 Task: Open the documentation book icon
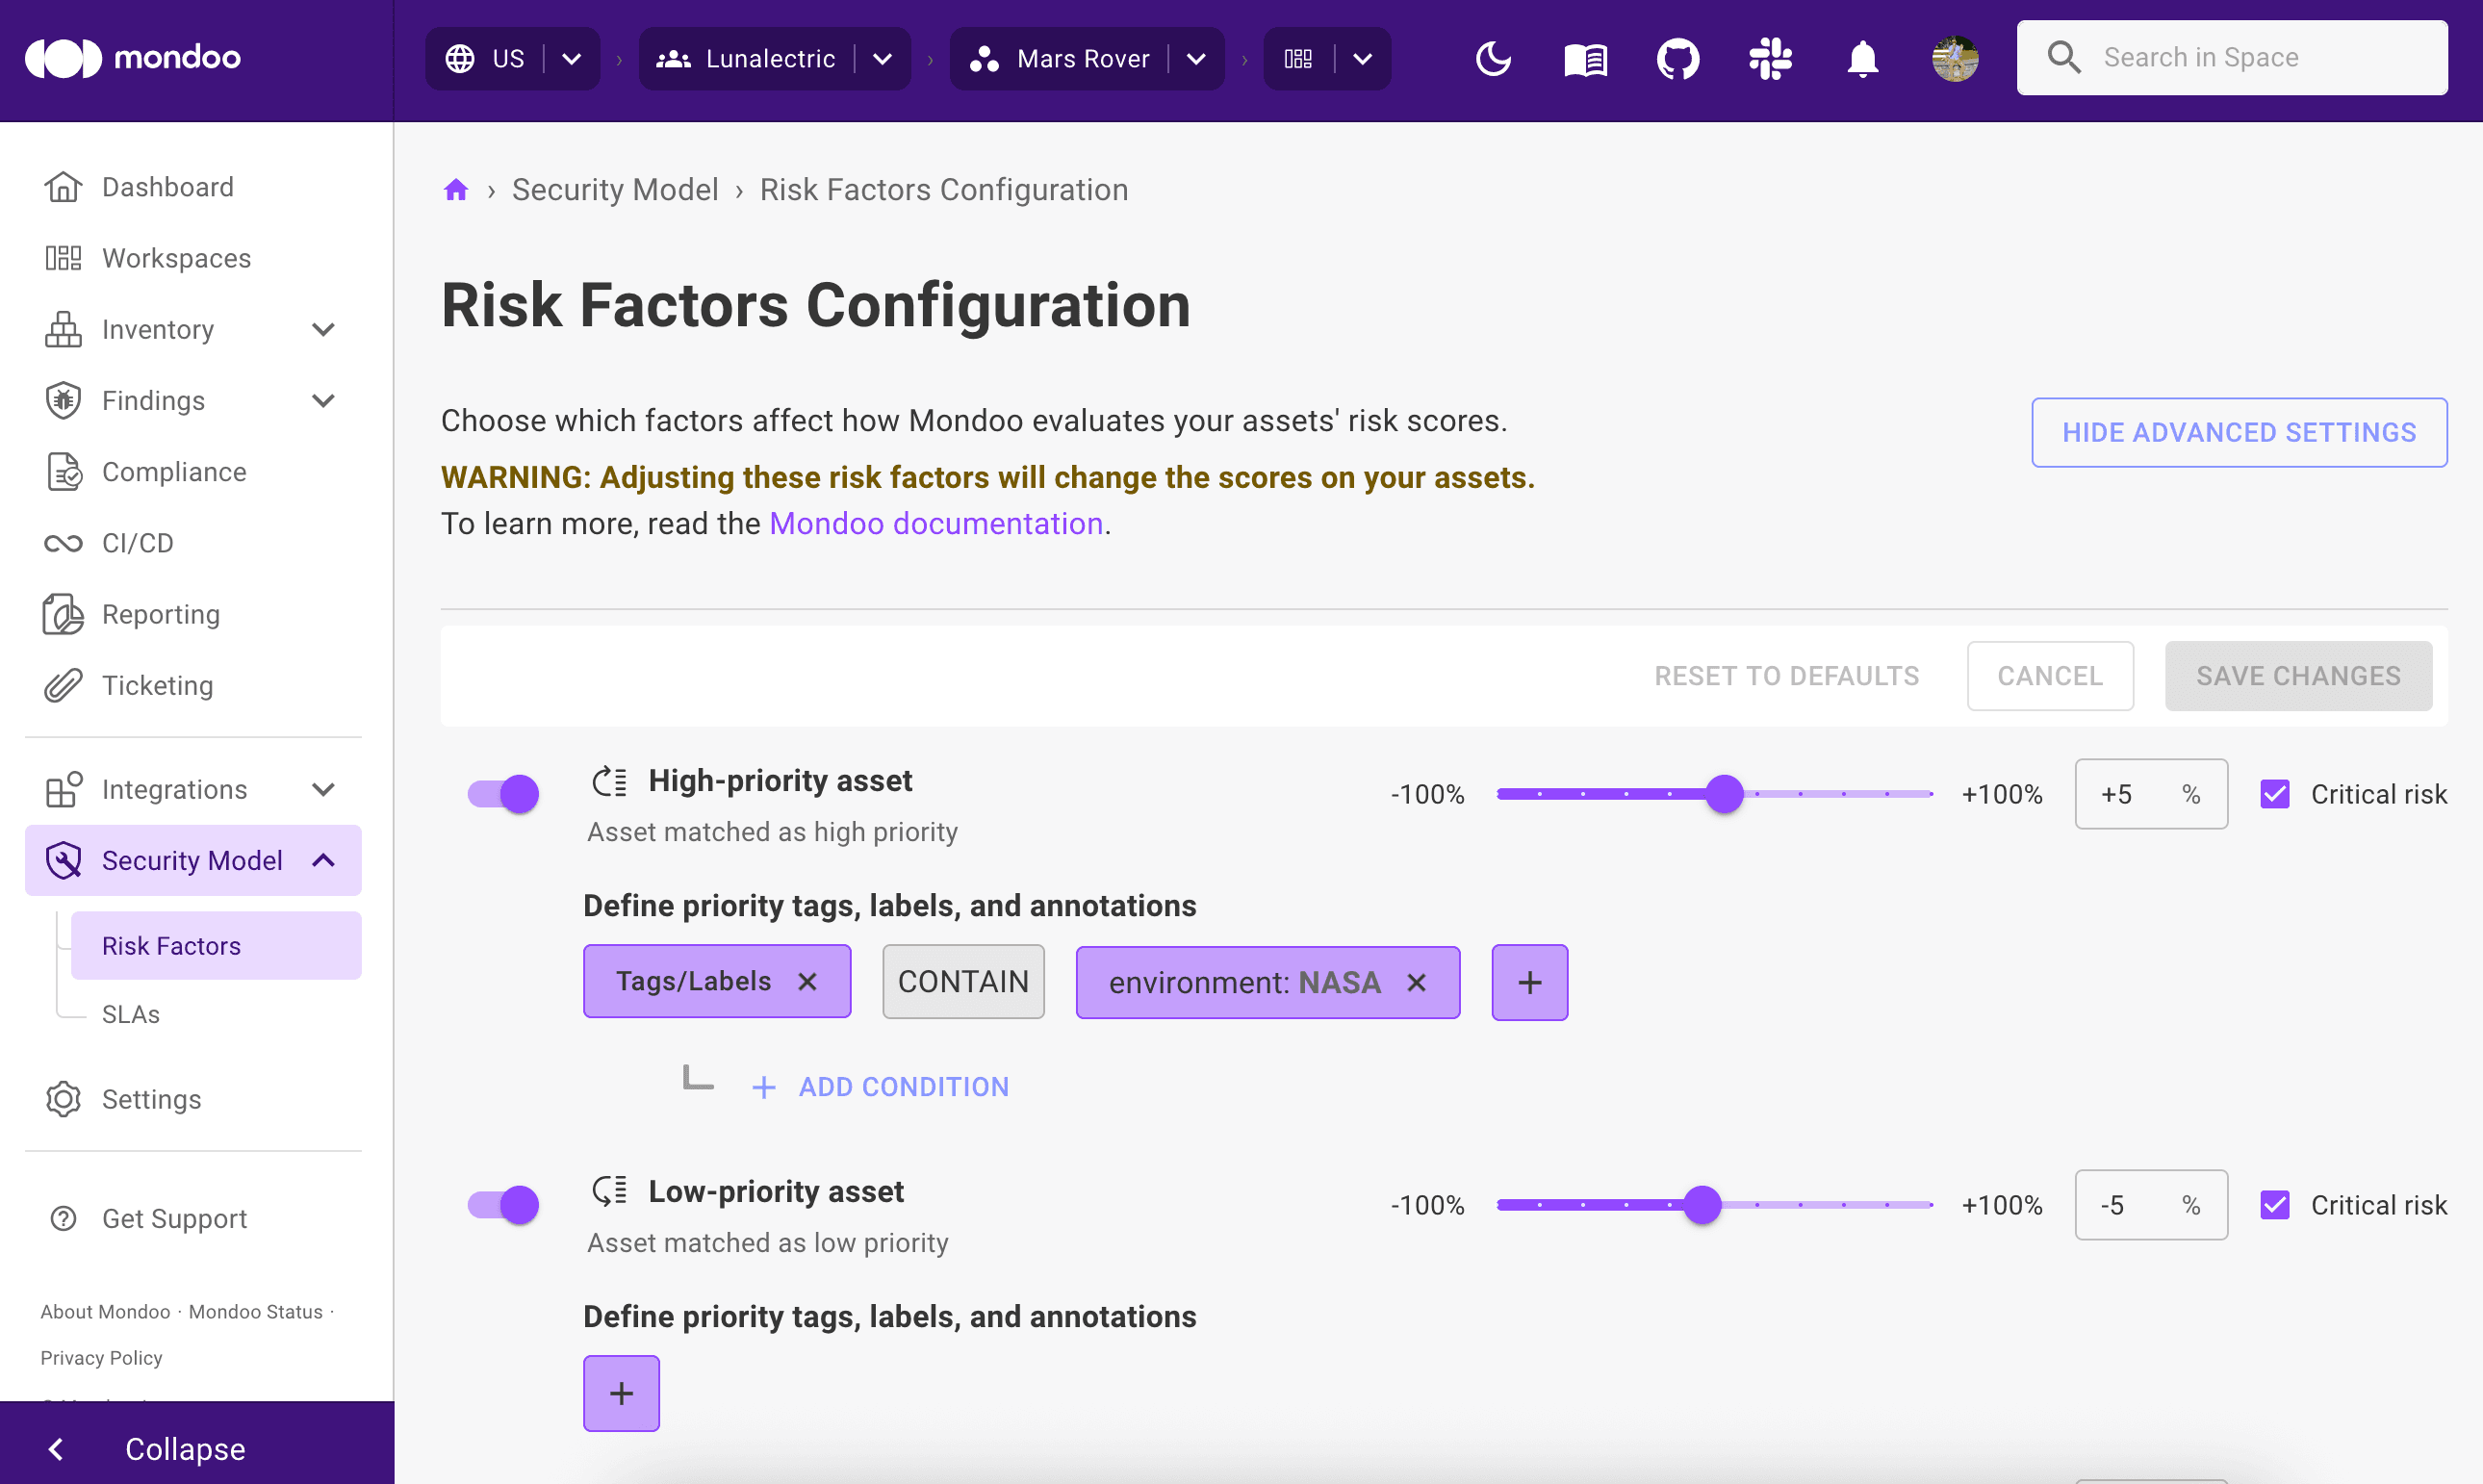[x=1584, y=58]
